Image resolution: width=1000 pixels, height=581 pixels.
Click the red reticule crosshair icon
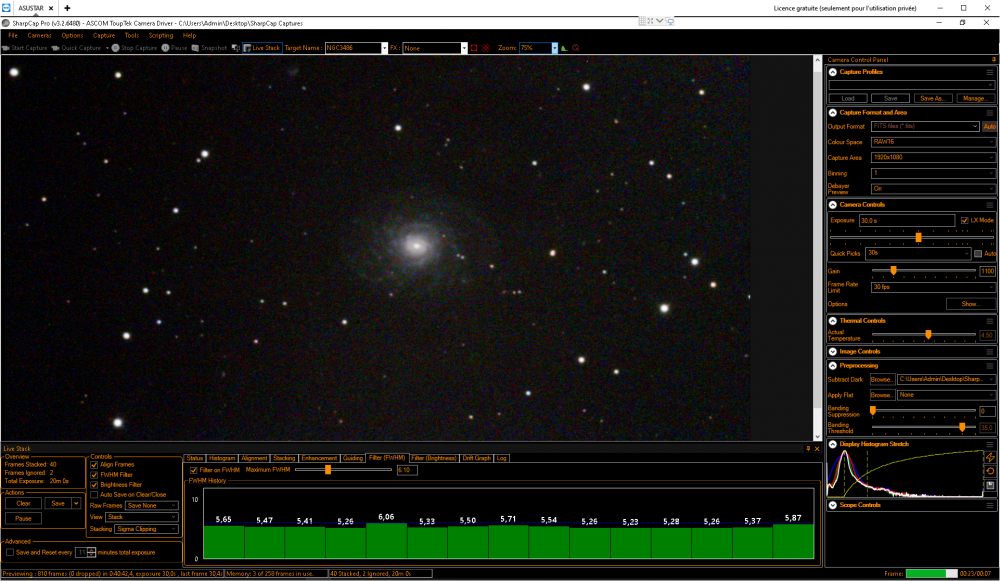coord(486,48)
